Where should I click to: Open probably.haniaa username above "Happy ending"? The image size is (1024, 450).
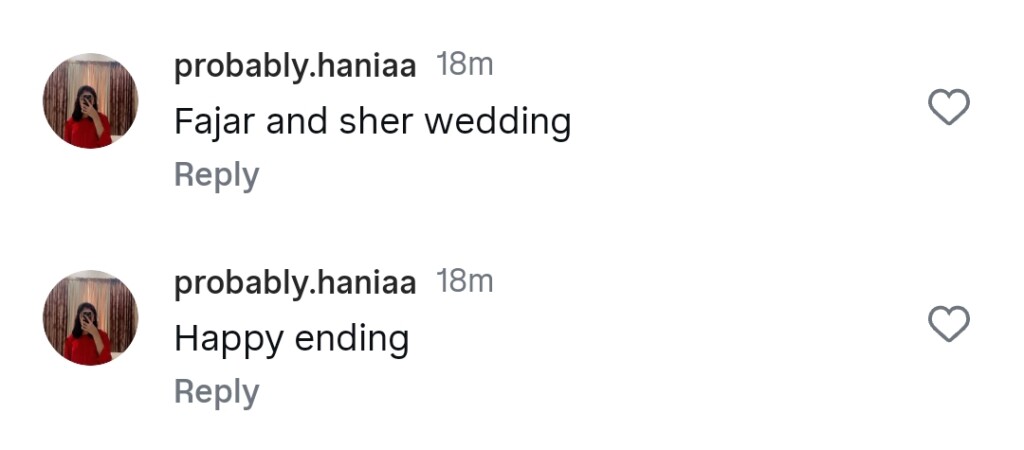pyautogui.click(x=294, y=283)
